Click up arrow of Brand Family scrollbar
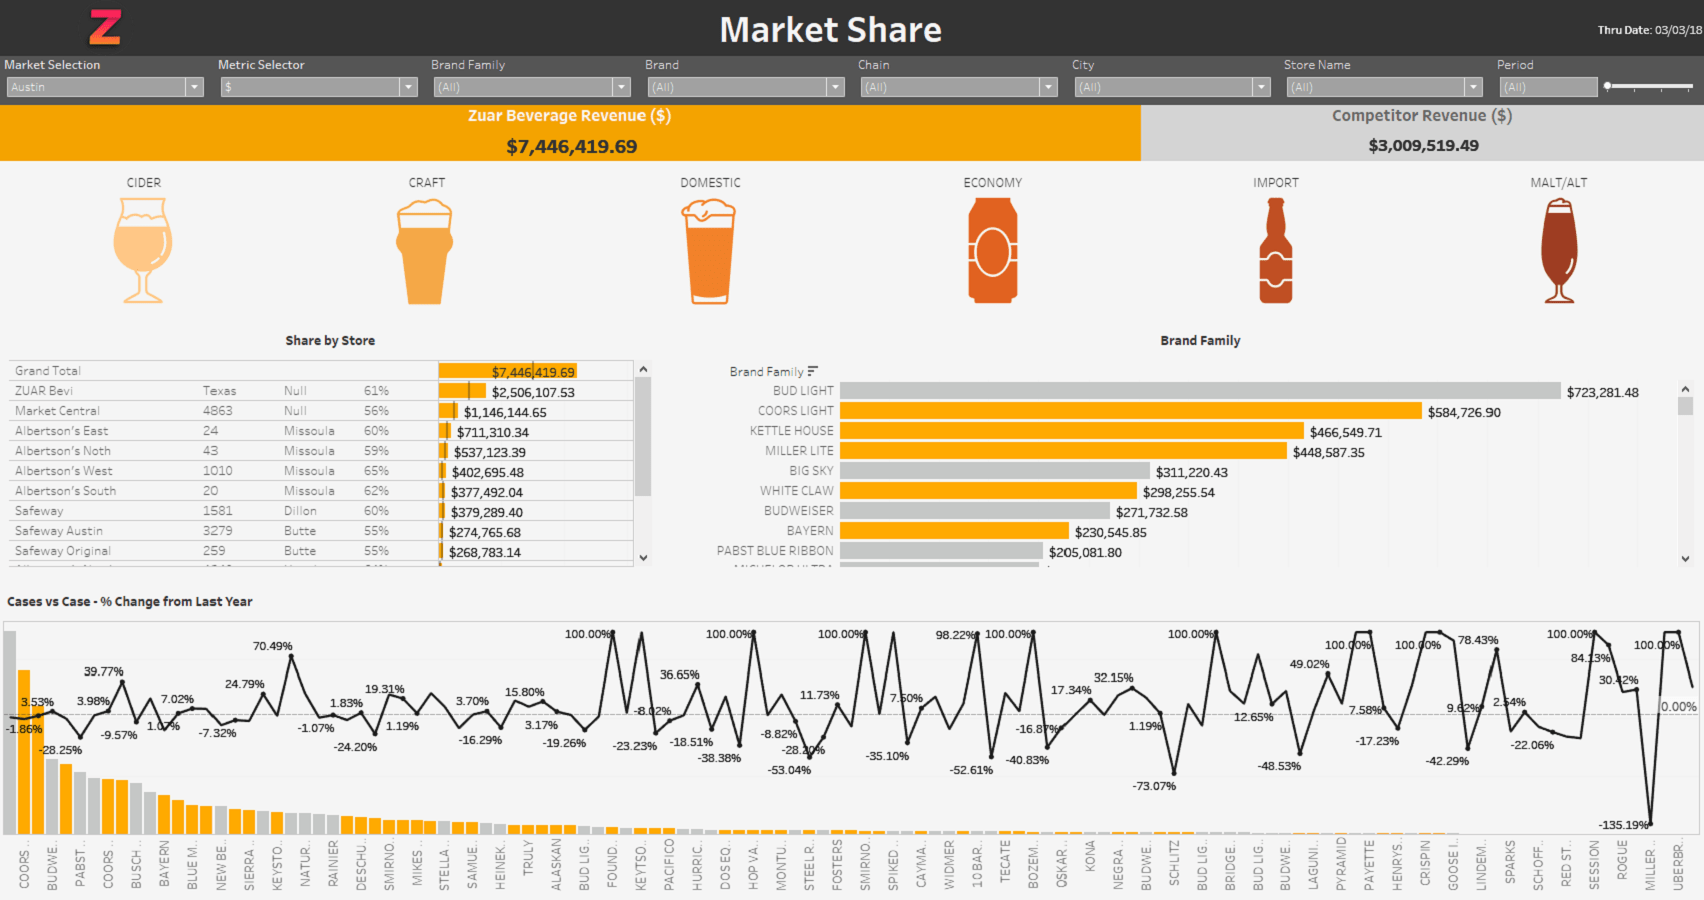The width and height of the screenshot is (1704, 900). tap(1685, 389)
